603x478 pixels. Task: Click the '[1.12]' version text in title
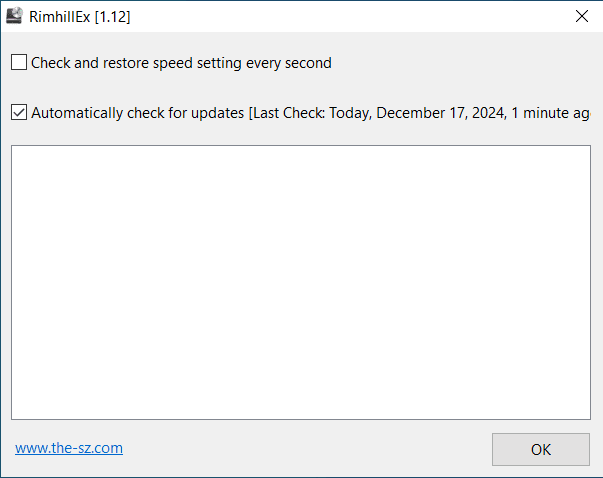click(x=112, y=17)
